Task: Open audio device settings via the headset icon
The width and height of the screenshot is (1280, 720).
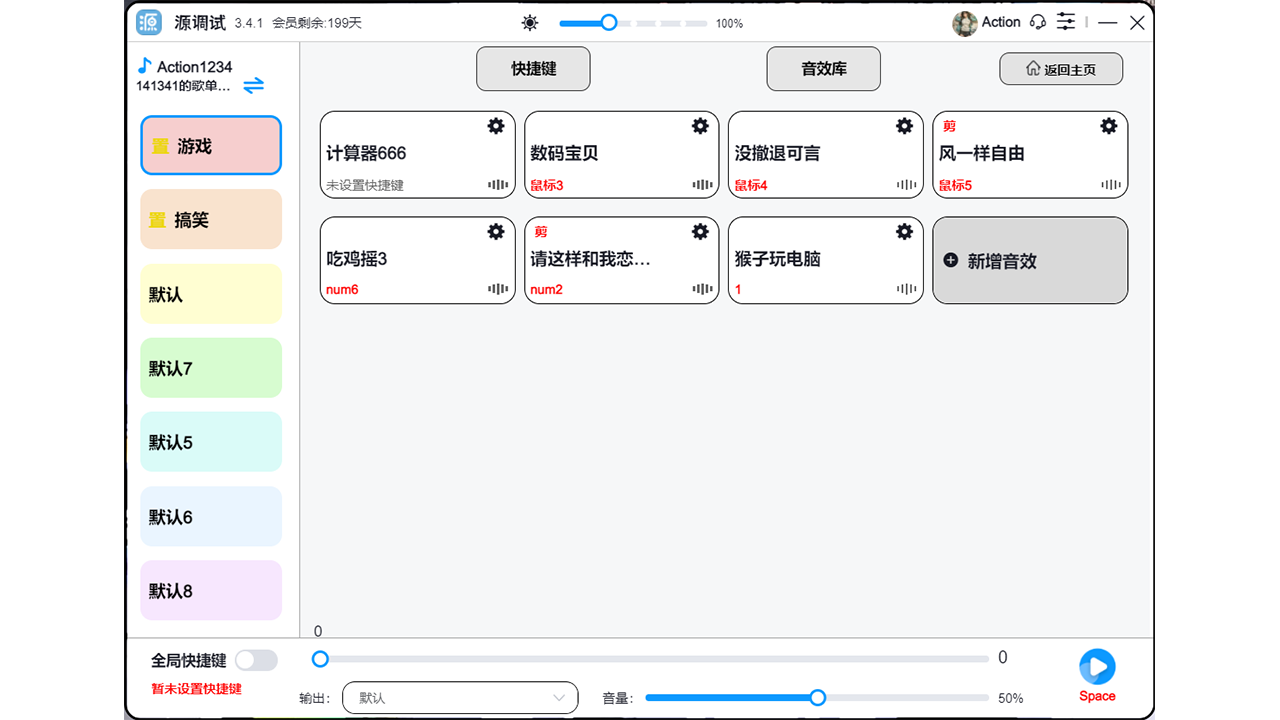Action: click(x=1037, y=21)
